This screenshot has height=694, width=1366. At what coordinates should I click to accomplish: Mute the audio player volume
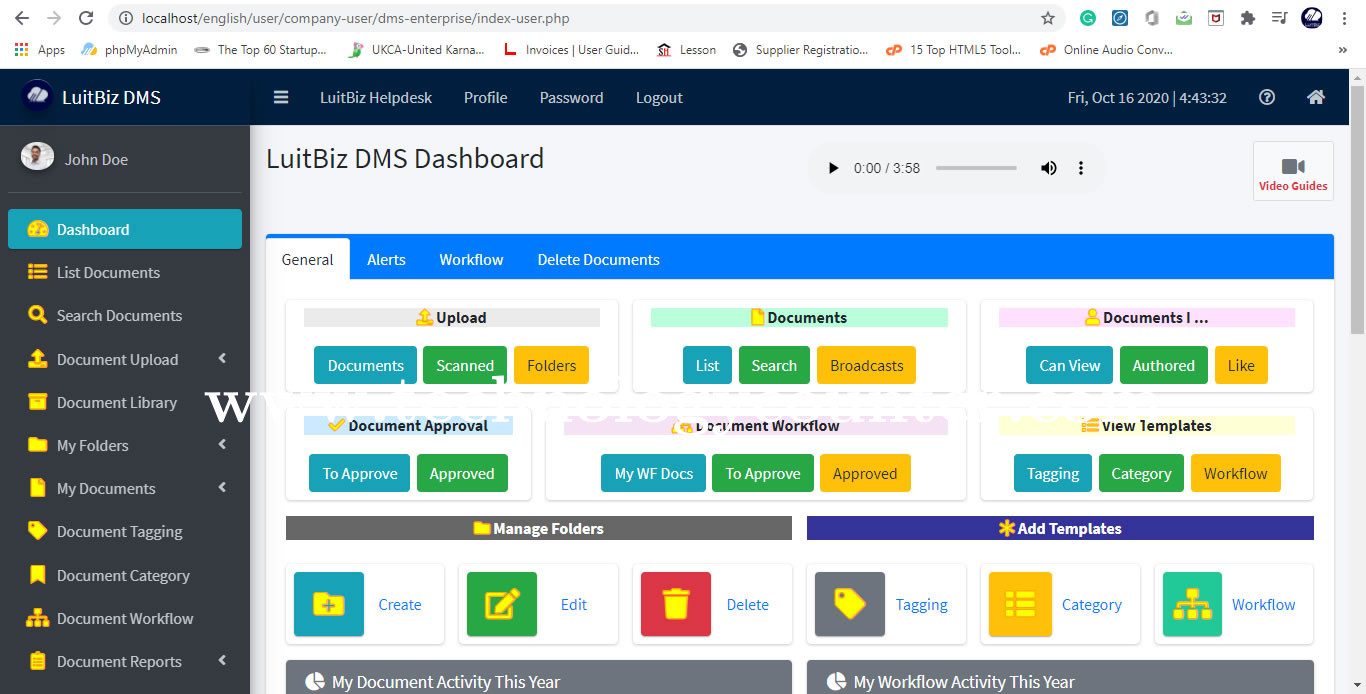(1048, 168)
